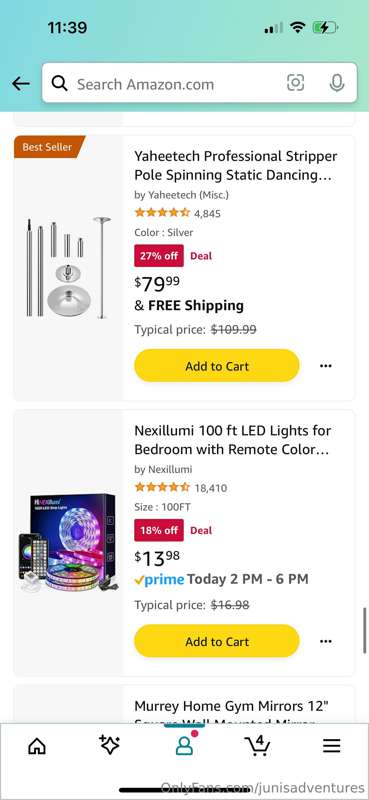Open Nexillumi 100 ft LED Lights title
This screenshot has height=800, width=369.
[x=233, y=440]
